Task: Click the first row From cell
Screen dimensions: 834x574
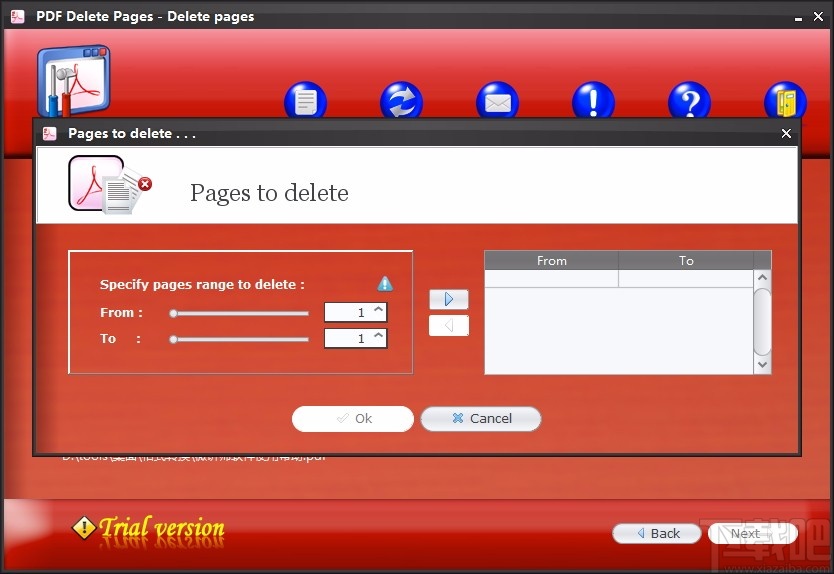Action: [552, 279]
